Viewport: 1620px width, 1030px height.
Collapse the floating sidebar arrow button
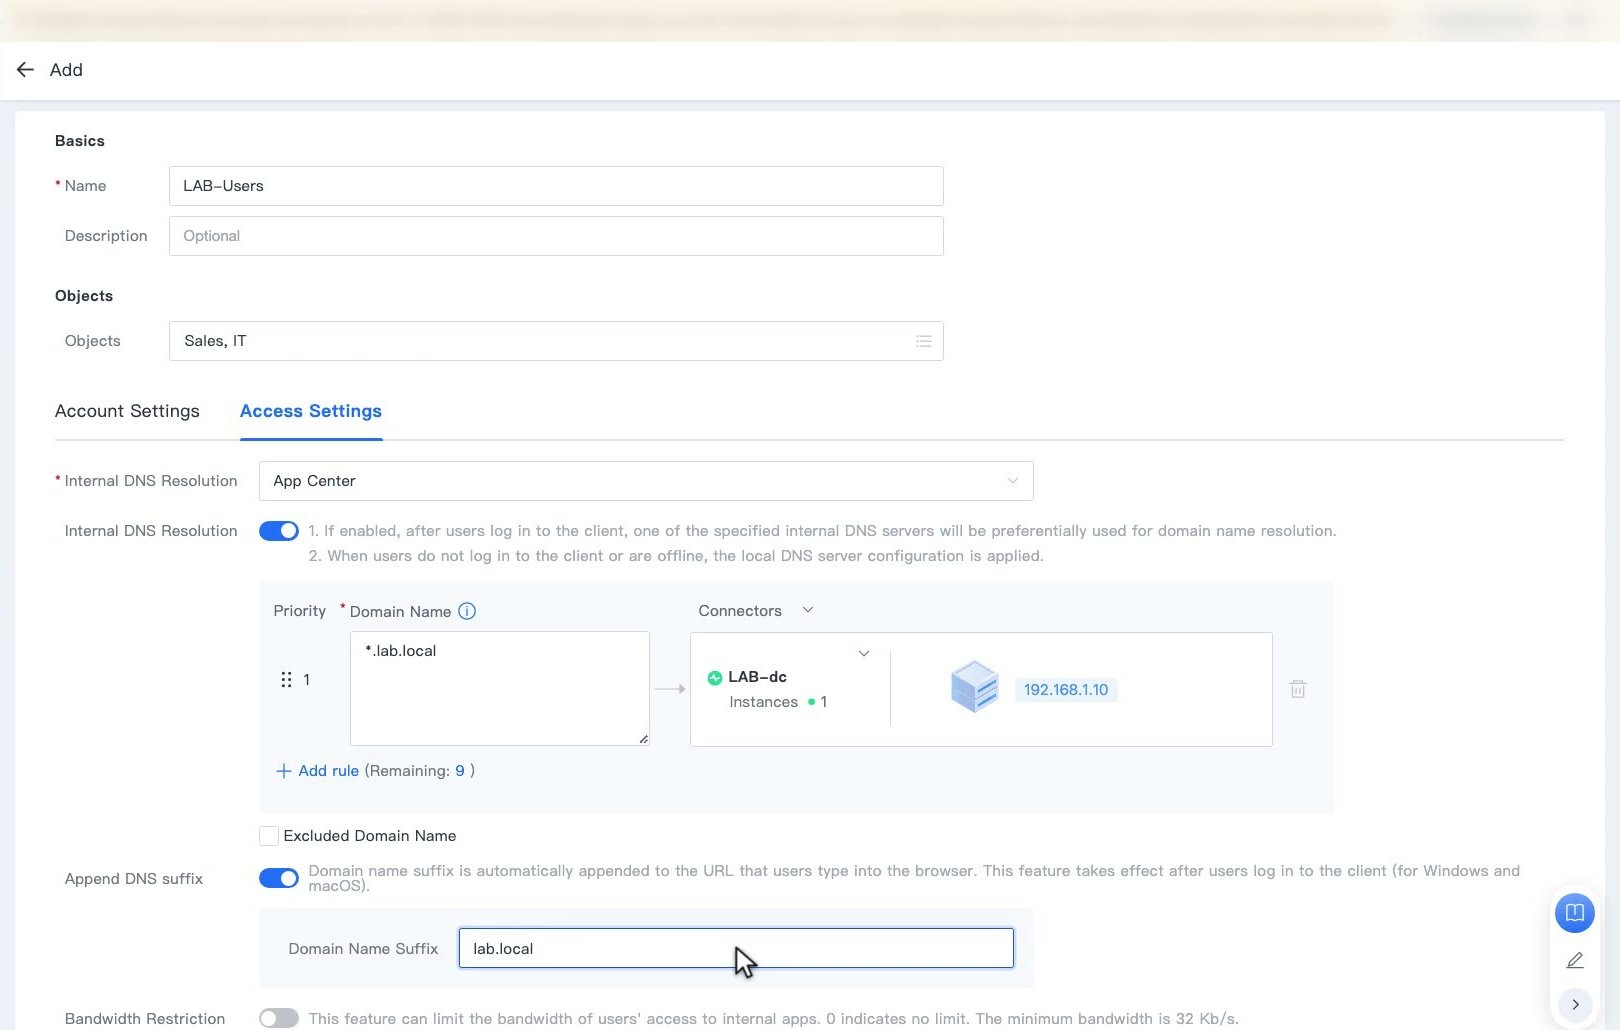click(1575, 1004)
